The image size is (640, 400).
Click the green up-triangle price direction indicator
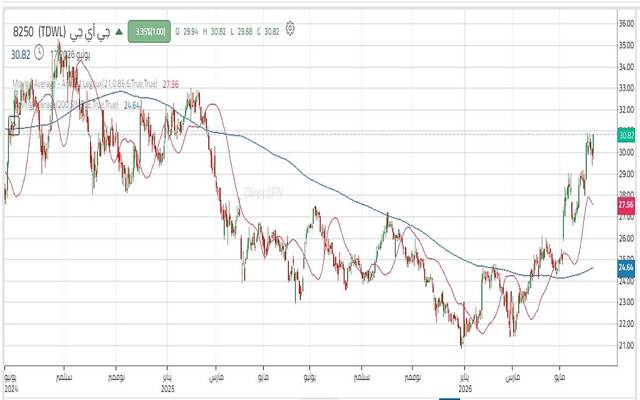coord(119,31)
